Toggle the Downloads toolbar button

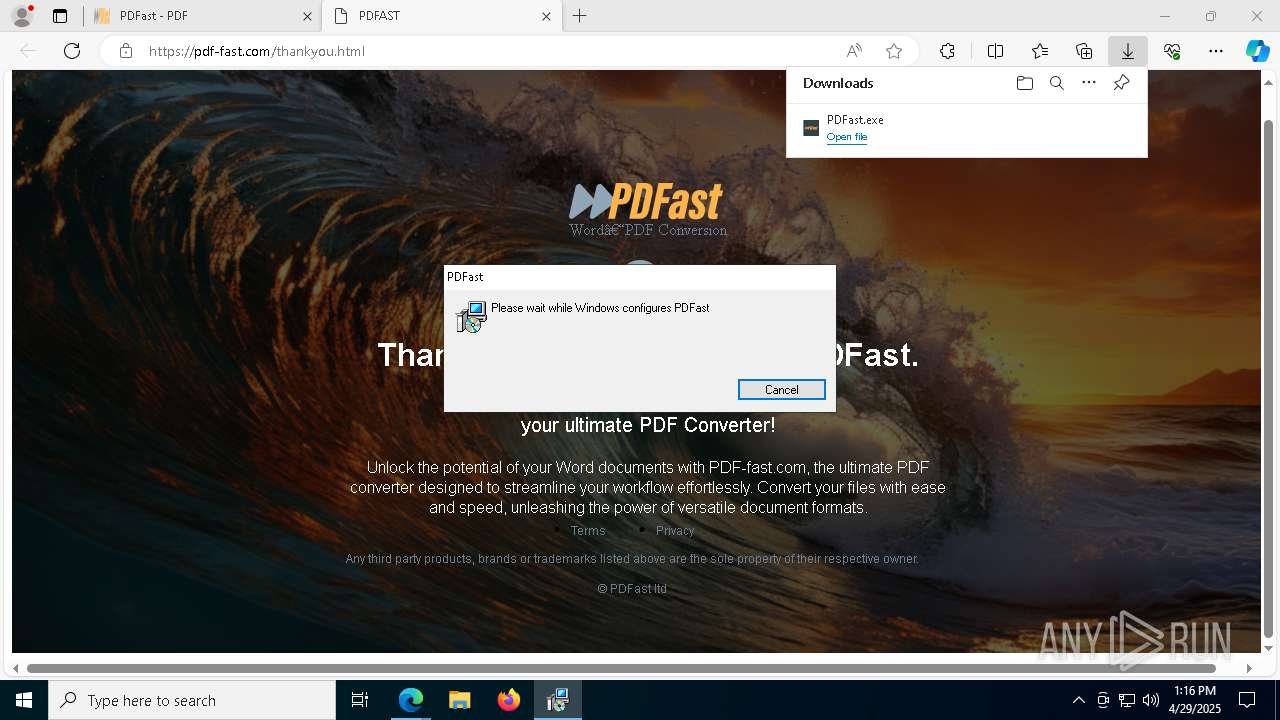tap(1128, 51)
